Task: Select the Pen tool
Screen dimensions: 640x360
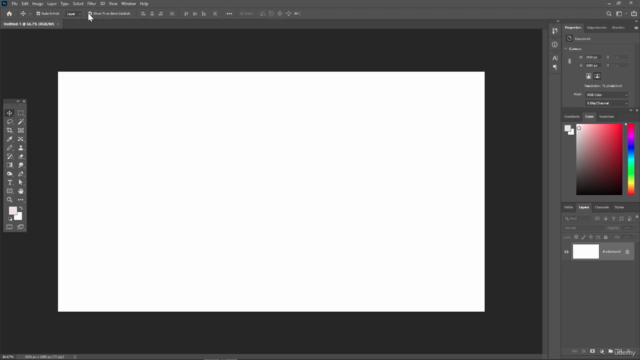Action: [x=21, y=174]
